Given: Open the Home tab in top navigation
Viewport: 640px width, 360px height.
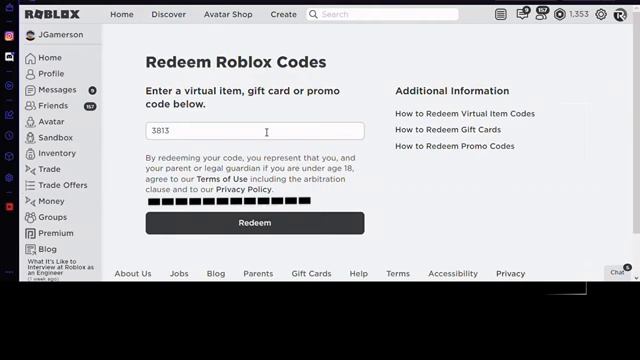Looking at the screenshot, I should [x=122, y=14].
